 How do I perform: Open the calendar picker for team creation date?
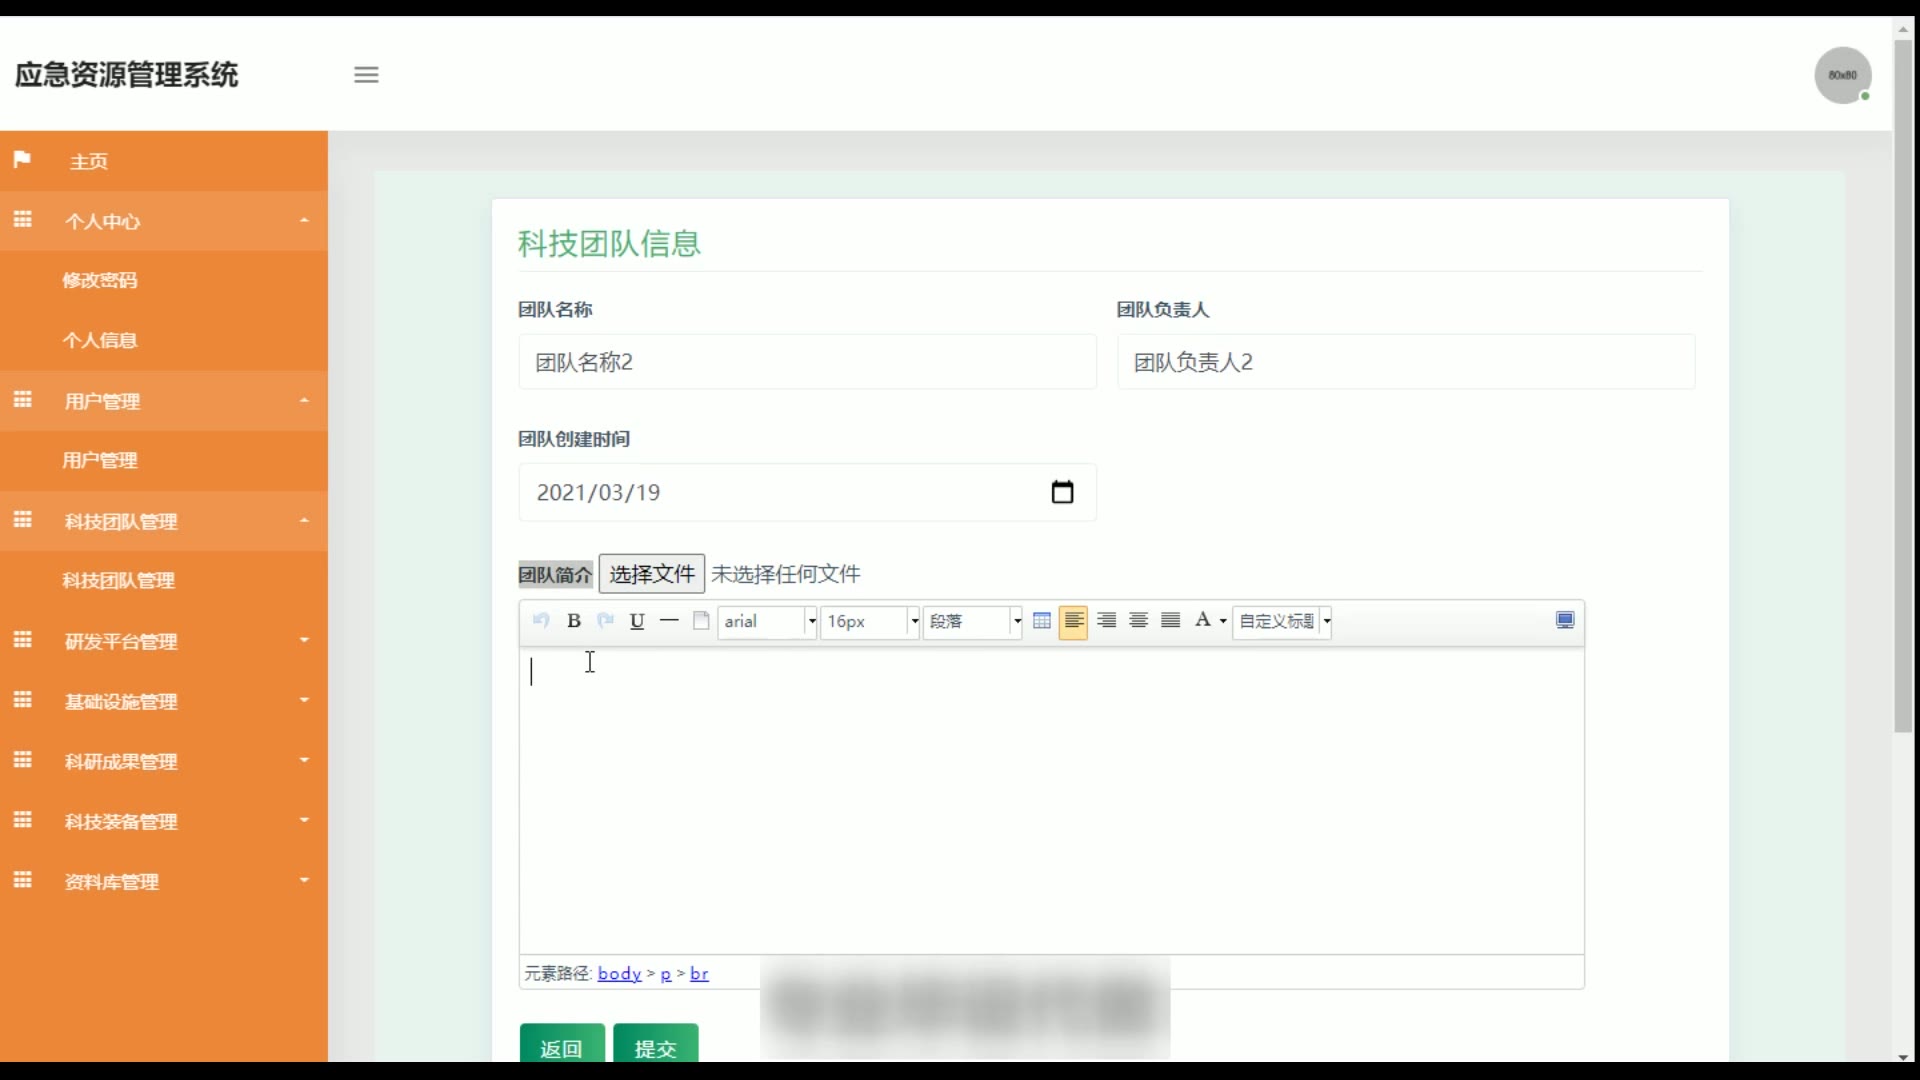click(x=1062, y=492)
